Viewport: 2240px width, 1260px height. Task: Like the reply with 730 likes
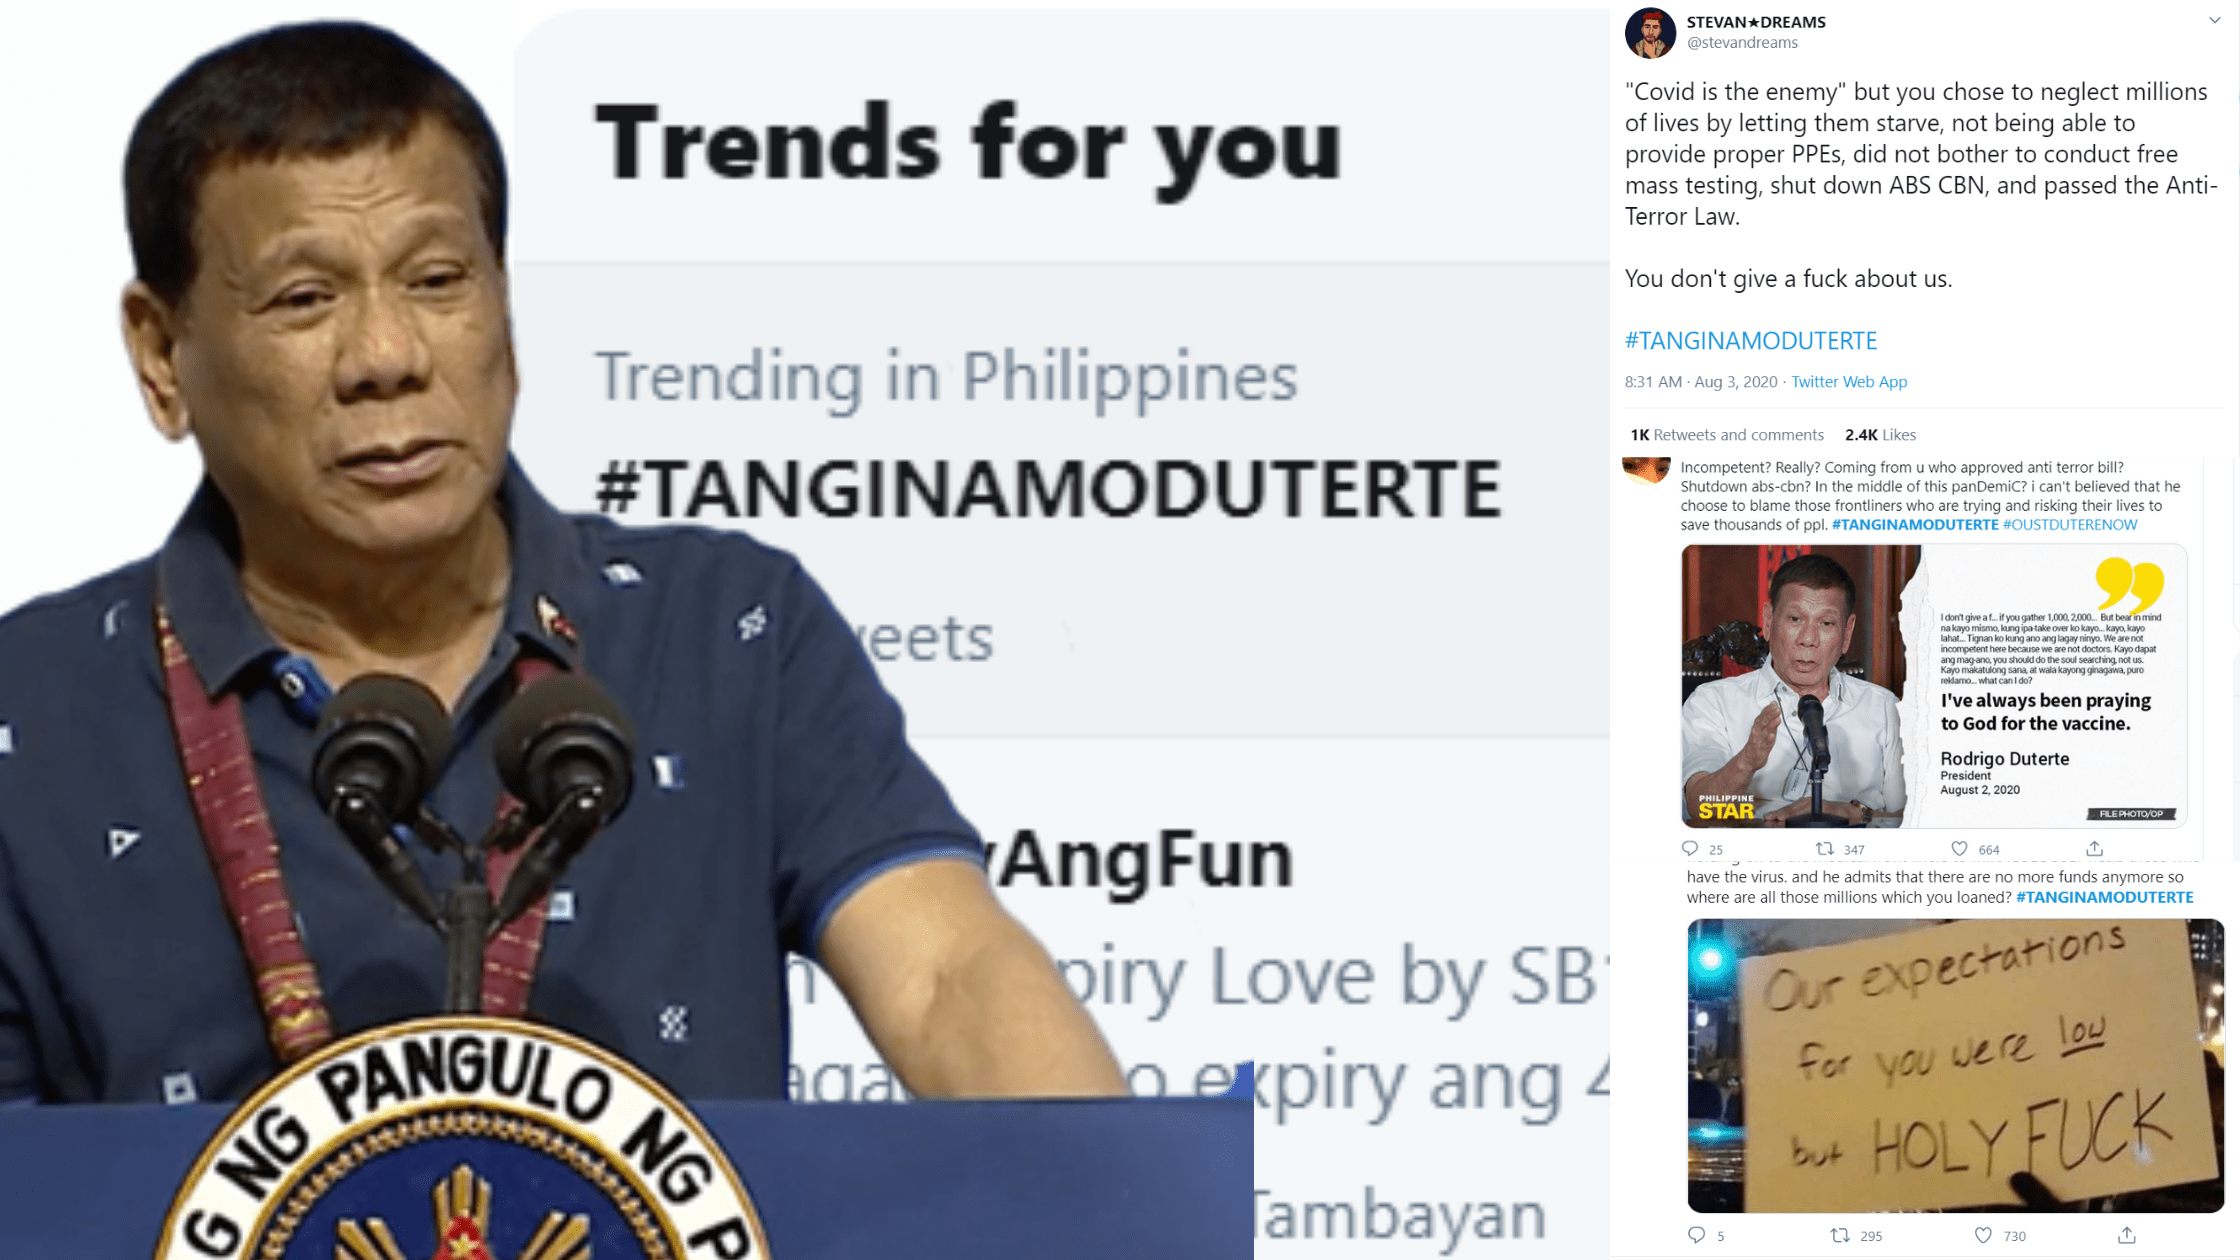[1984, 1235]
